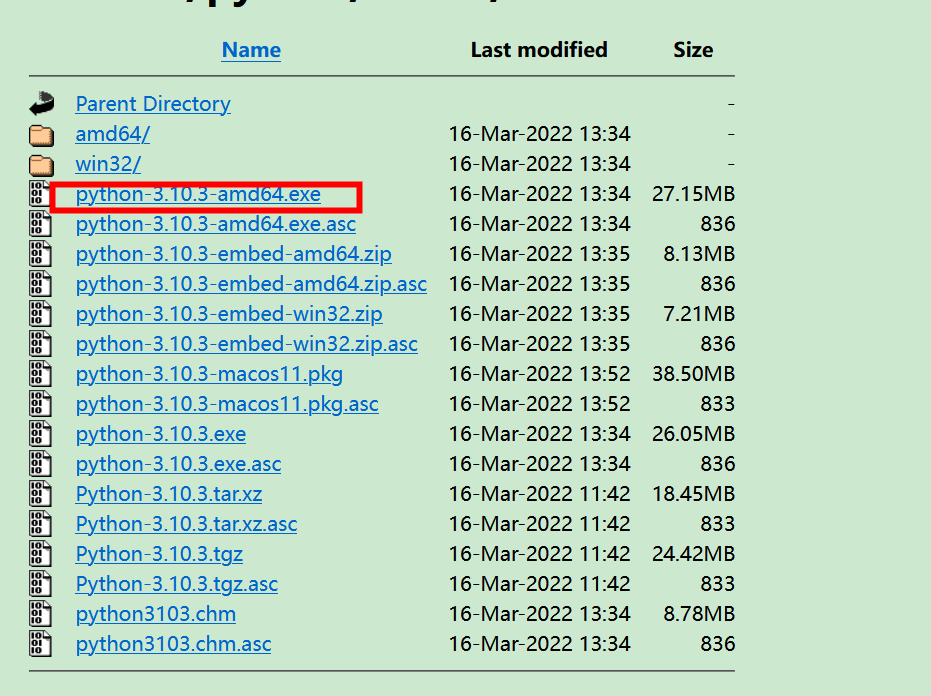Viewport: 931px width, 696px height.
Task: Download the Python-3.10.3.tgz source tarball
Action: [x=159, y=554]
